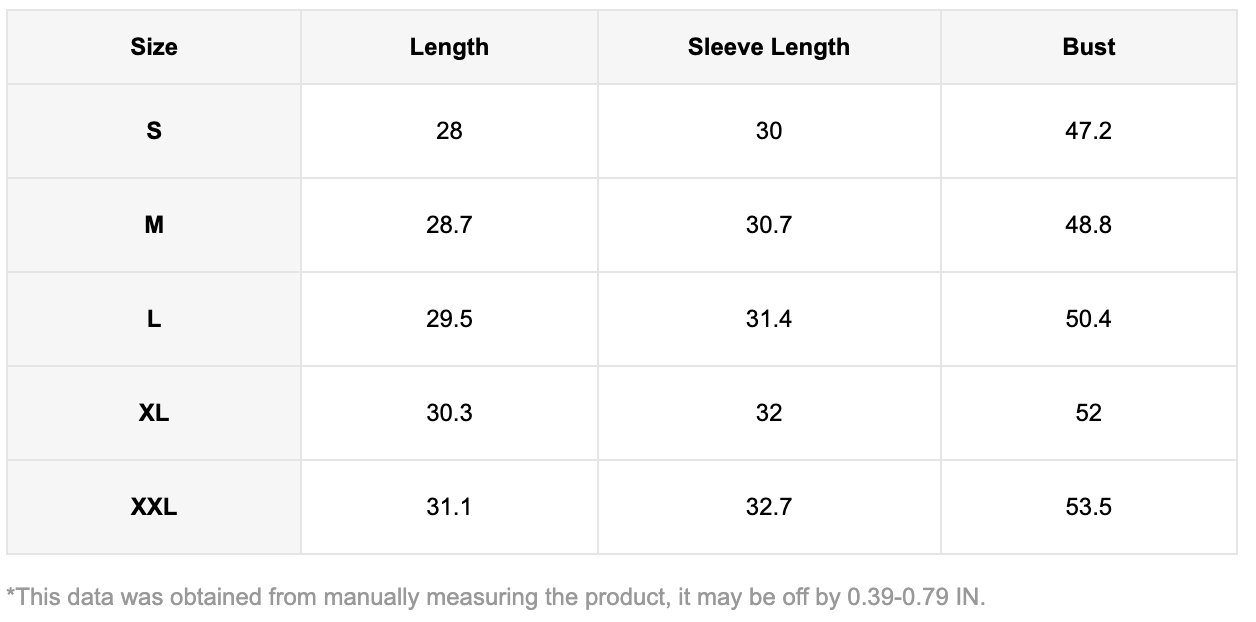
Task: Select the 30.3 length cell for XL
Action: 449,413
